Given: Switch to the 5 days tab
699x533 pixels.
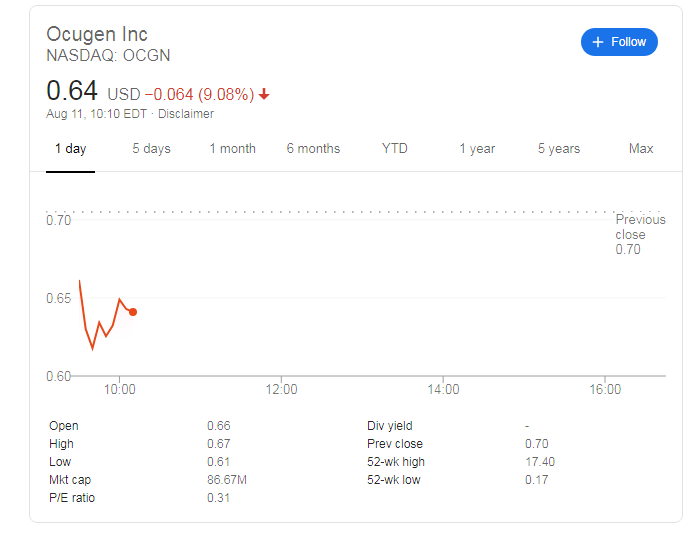Looking at the screenshot, I should pos(151,148).
